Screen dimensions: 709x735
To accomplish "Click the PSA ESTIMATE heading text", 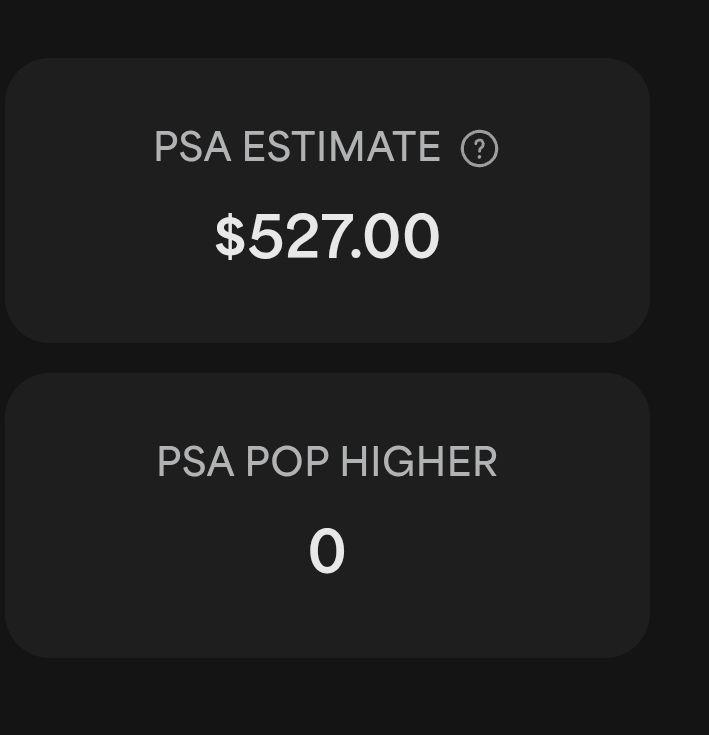I will pyautogui.click(x=298, y=147).
